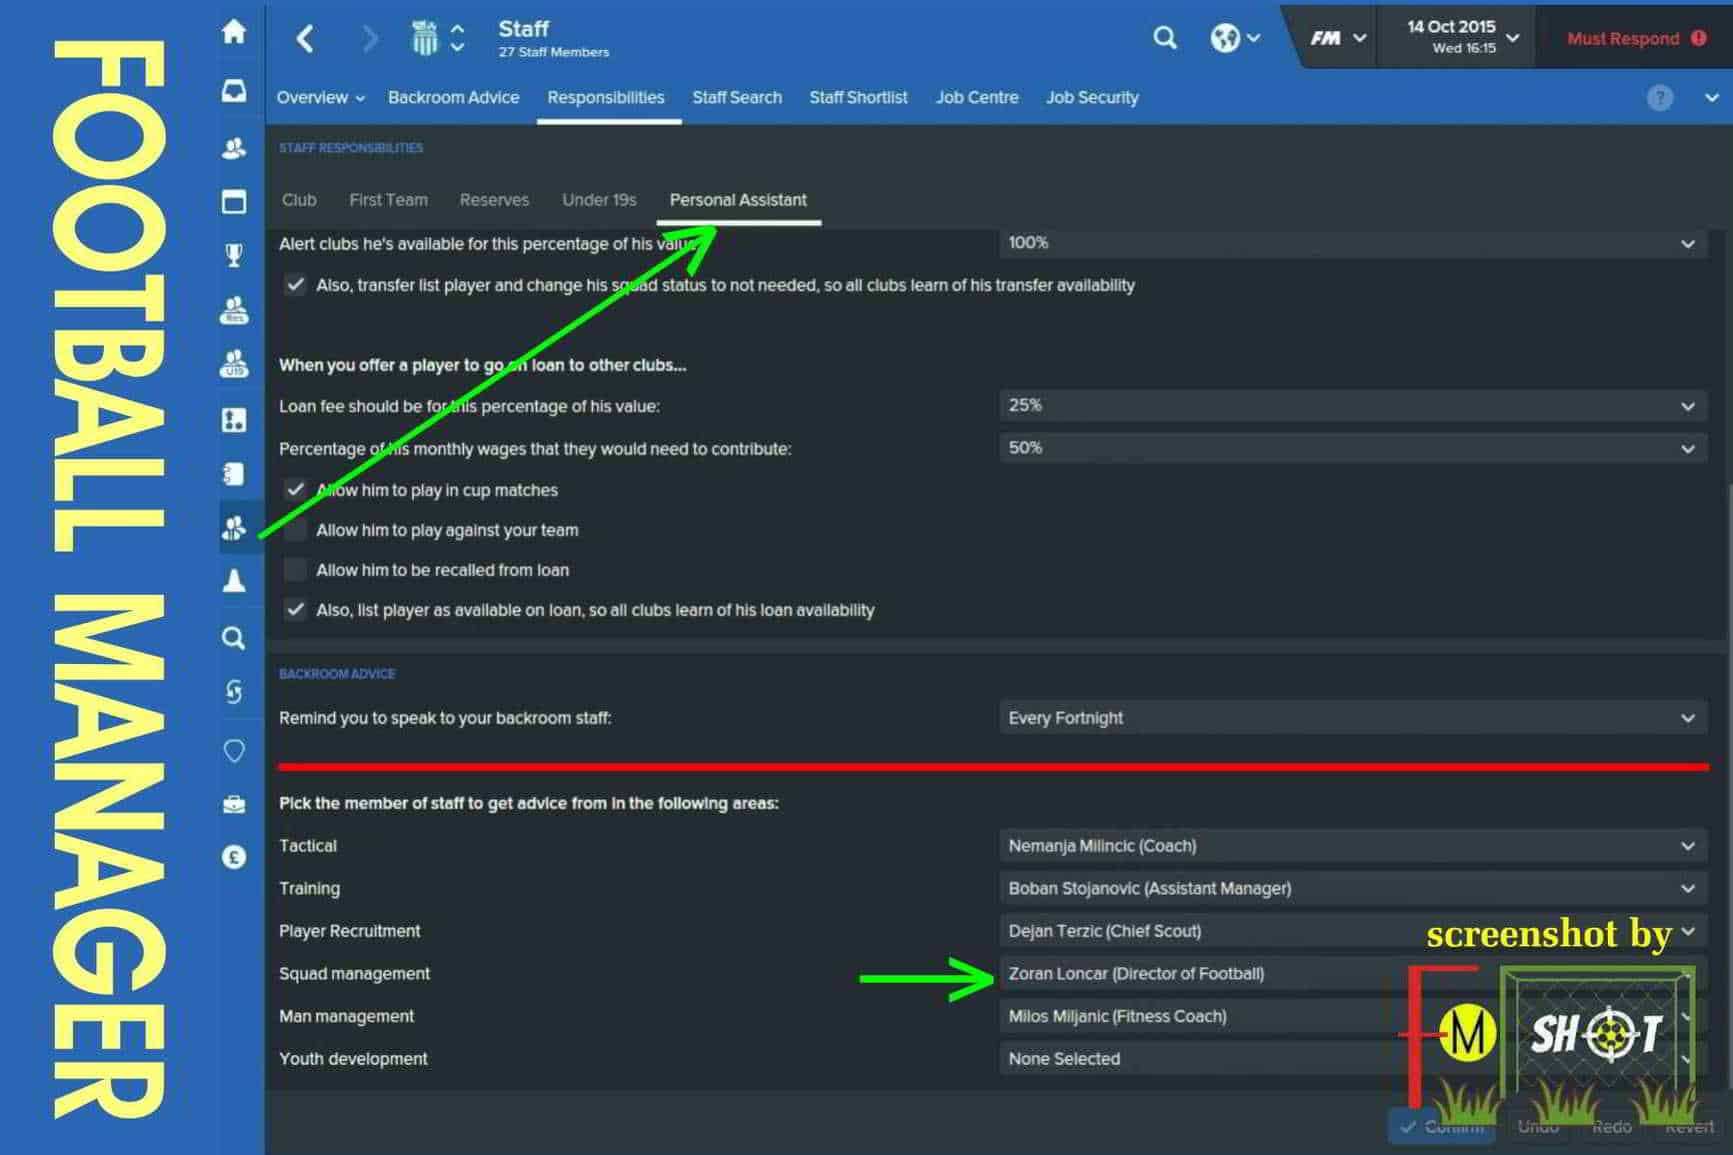Open the Staff Search tab
1733x1155 pixels.
(x=737, y=97)
